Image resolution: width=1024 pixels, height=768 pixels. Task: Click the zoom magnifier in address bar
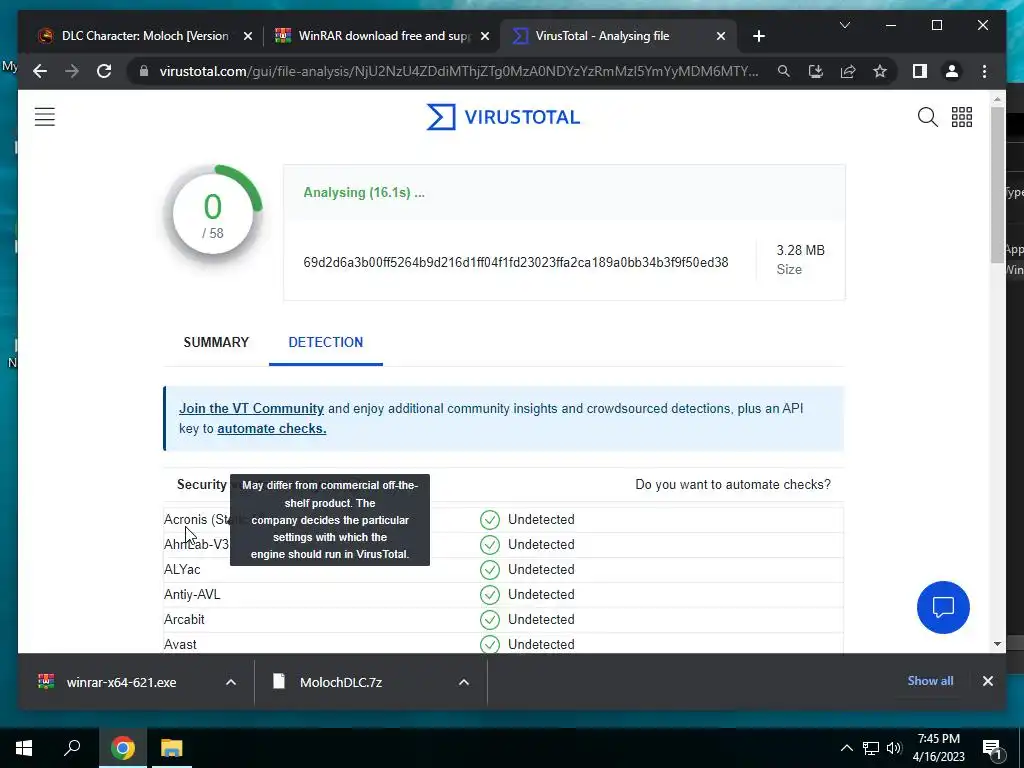coord(784,71)
